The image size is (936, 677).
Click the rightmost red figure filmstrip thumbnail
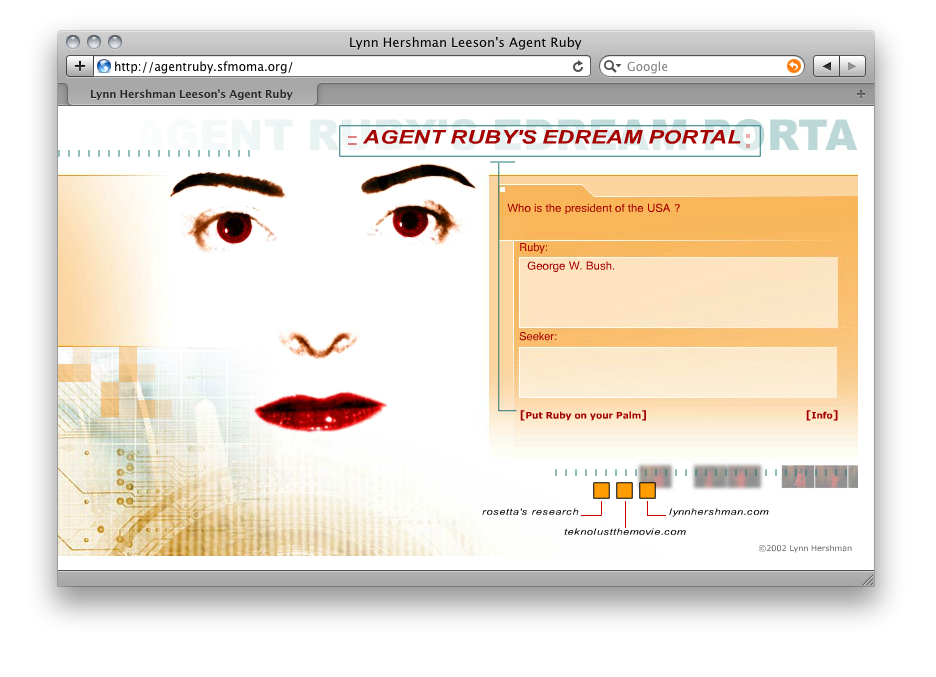pyautogui.click(x=831, y=477)
